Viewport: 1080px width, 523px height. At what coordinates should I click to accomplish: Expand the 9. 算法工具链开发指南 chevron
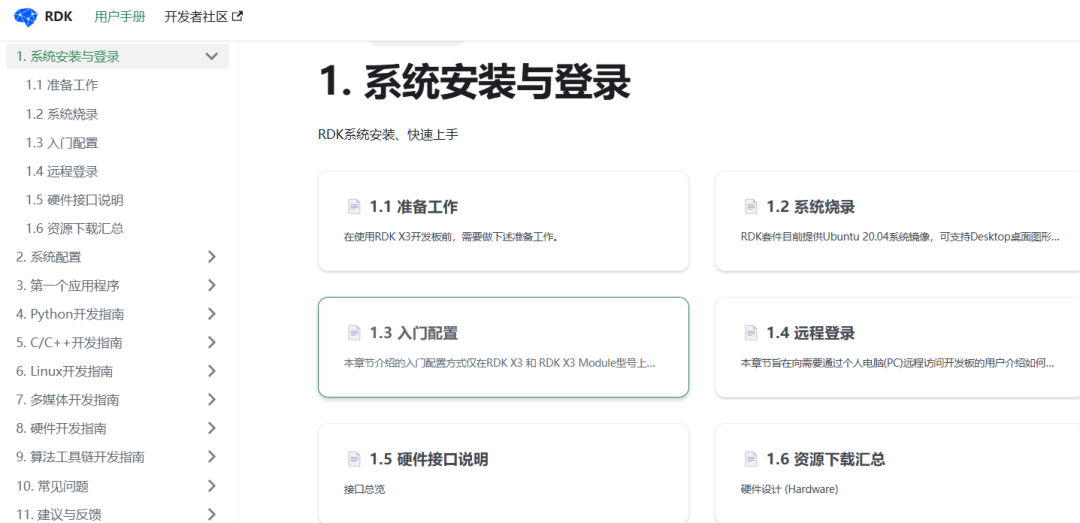coord(211,457)
